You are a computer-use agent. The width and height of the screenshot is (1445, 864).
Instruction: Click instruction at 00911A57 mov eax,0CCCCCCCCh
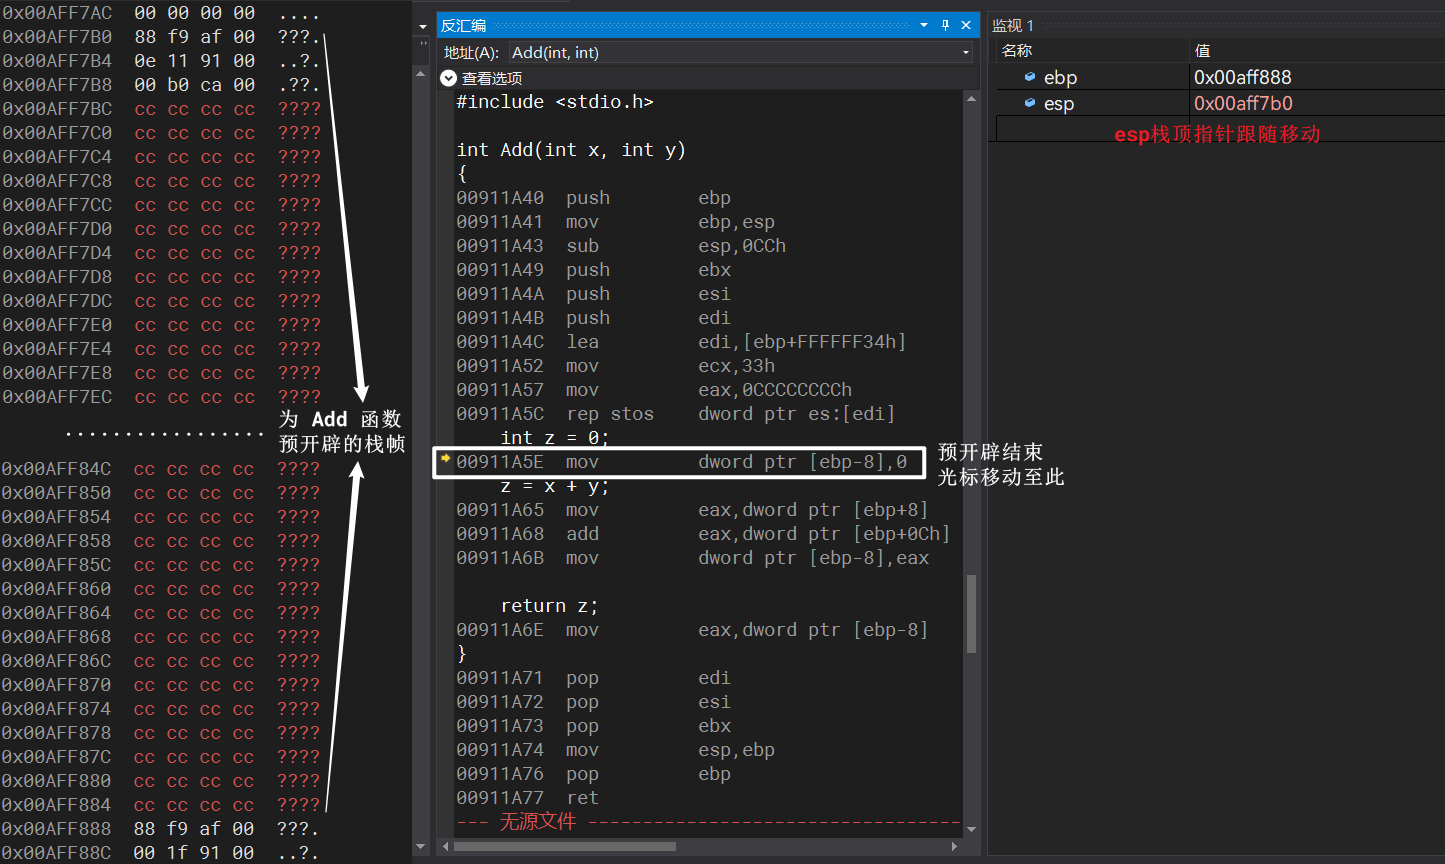pos(654,390)
